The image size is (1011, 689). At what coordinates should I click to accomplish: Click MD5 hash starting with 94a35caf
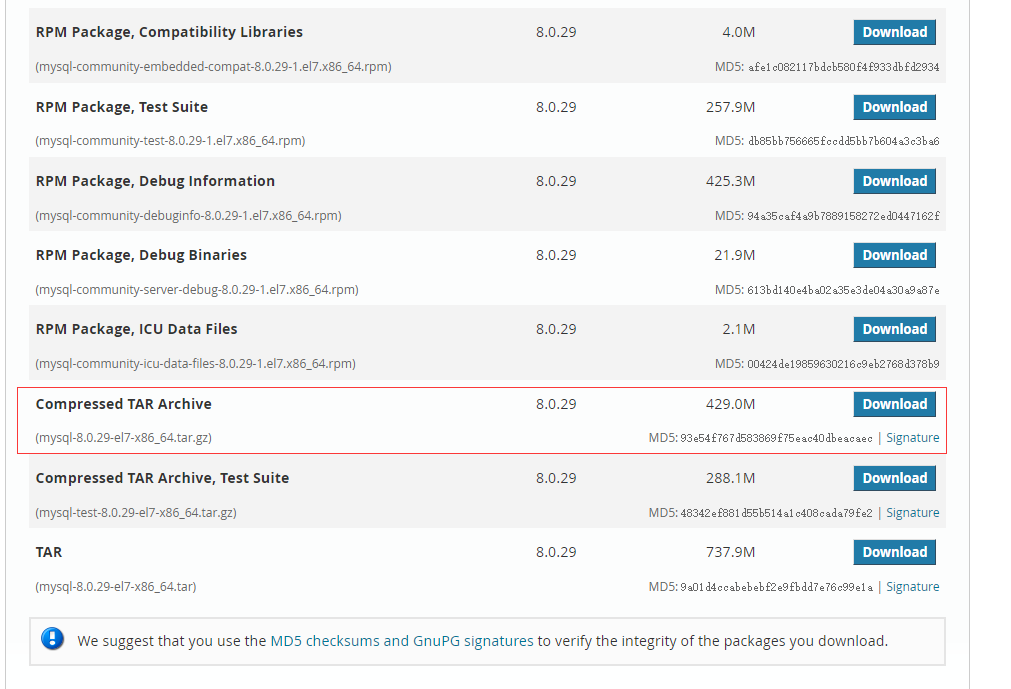point(843,216)
